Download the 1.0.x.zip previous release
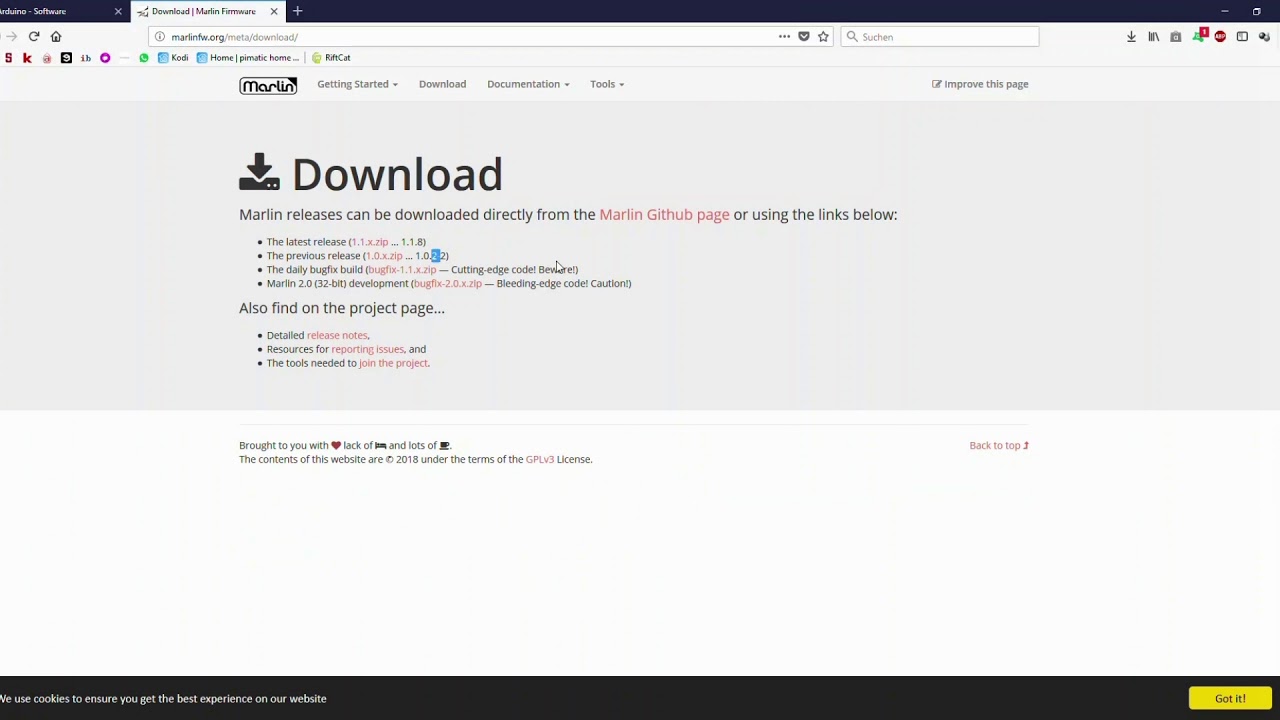The image size is (1280, 720). click(384, 256)
